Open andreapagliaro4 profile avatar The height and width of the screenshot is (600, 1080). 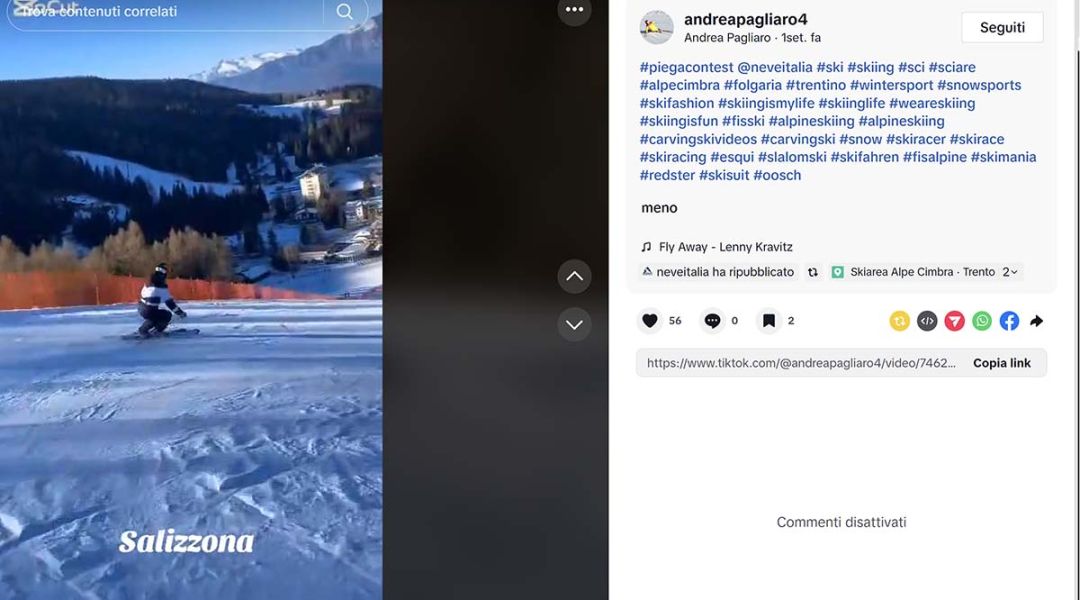click(x=656, y=28)
